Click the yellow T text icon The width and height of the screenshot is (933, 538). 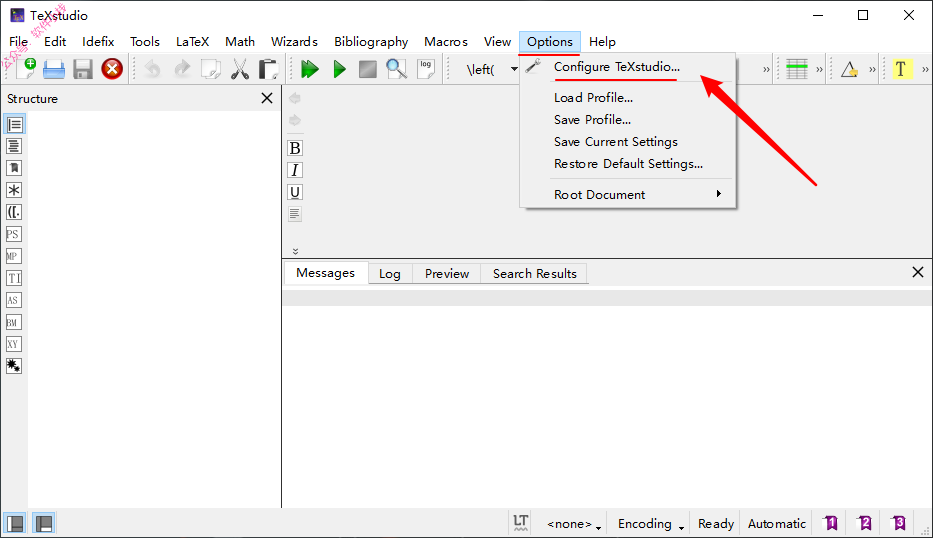pos(901,69)
